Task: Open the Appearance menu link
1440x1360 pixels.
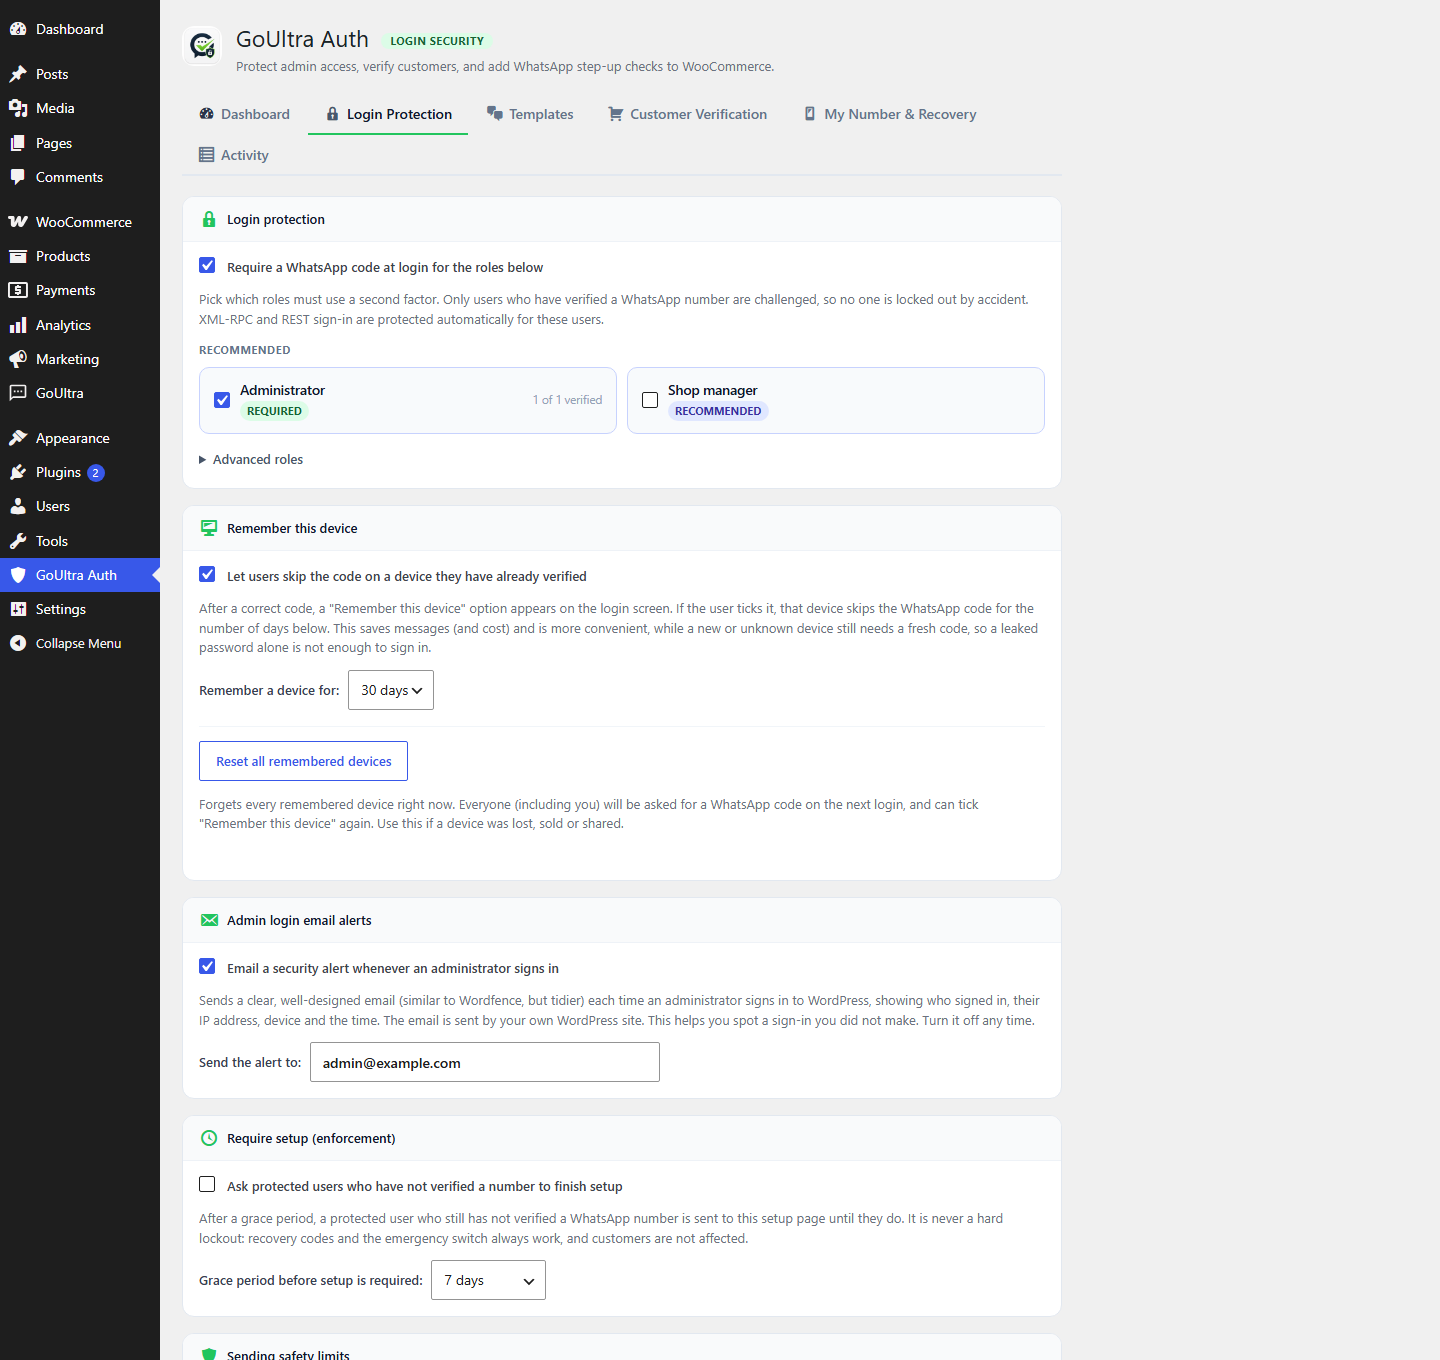Action: coord(80,438)
